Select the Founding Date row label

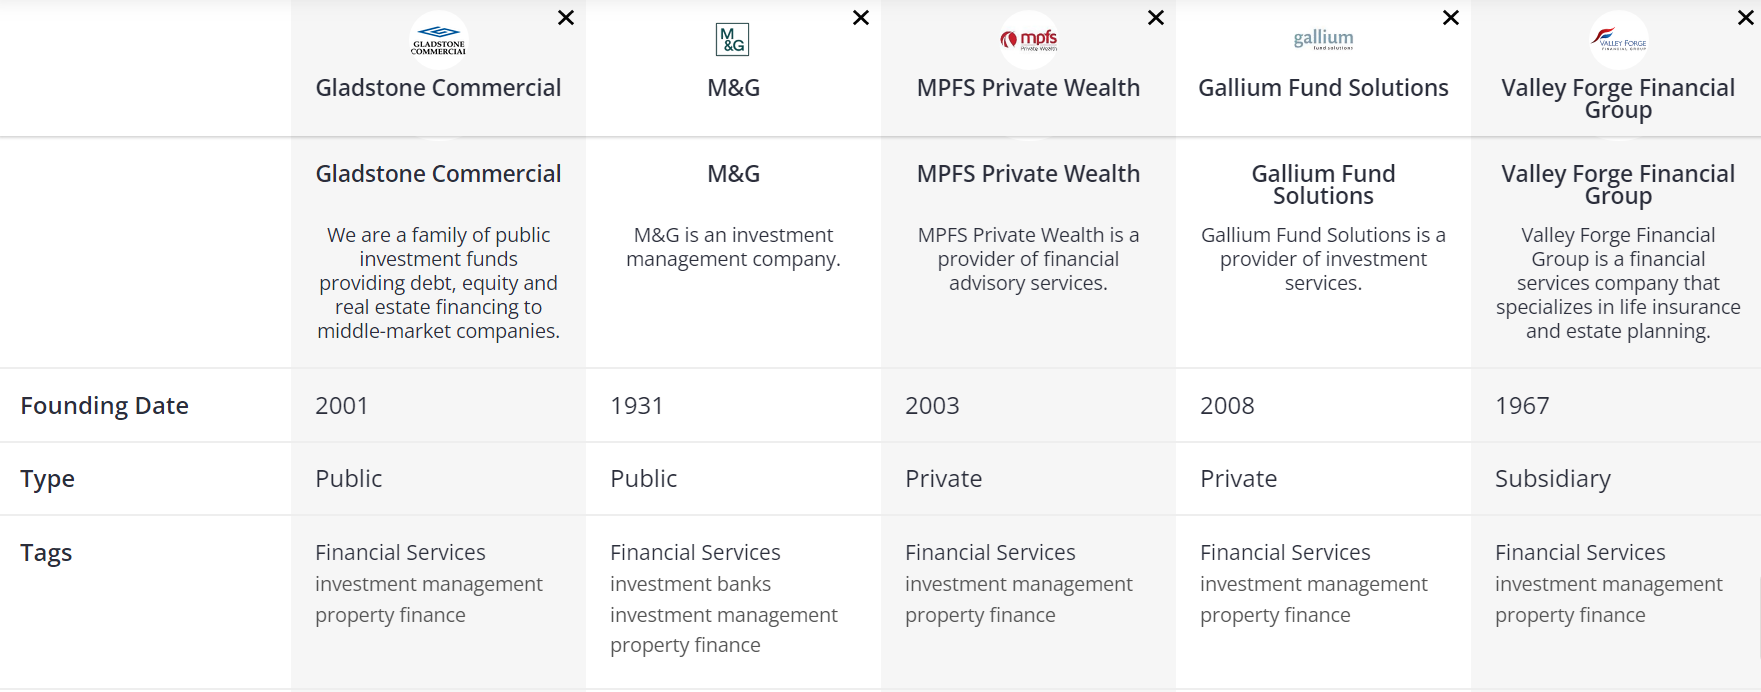point(104,406)
